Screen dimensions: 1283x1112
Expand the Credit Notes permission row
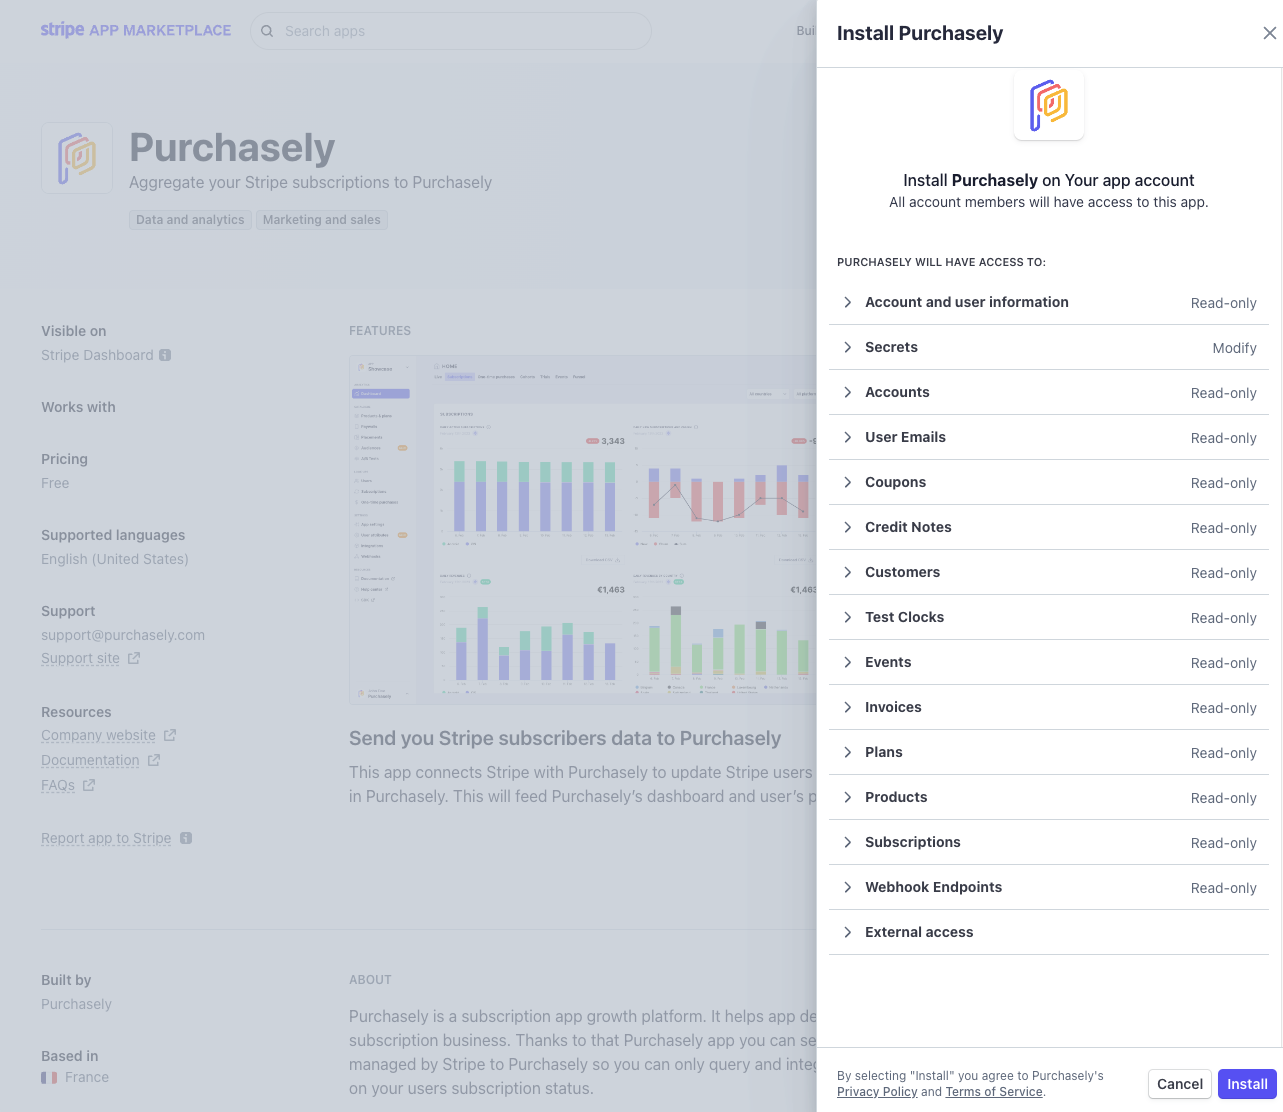(x=1048, y=527)
